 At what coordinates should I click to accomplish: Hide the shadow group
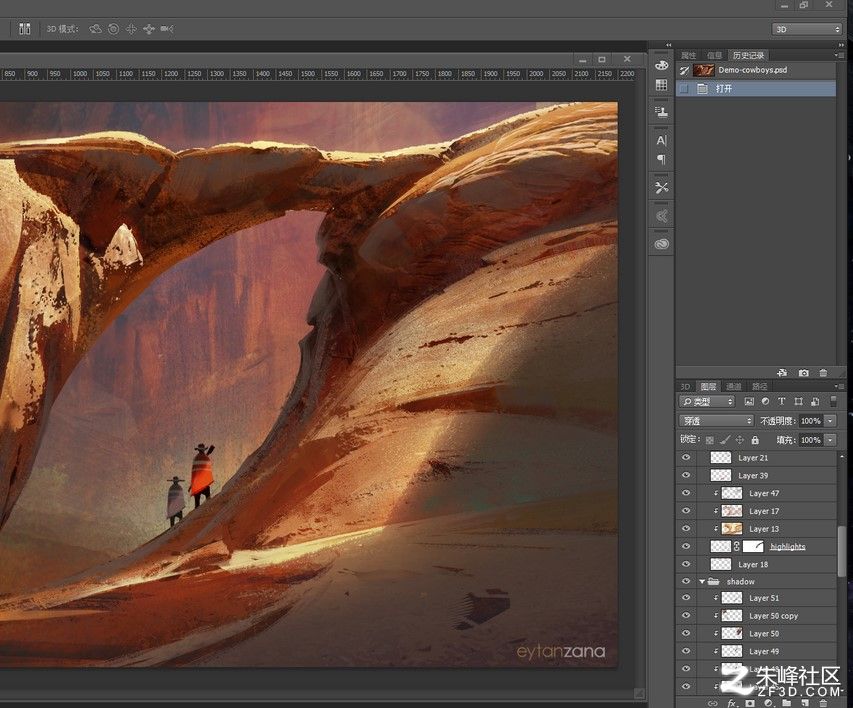[686, 581]
